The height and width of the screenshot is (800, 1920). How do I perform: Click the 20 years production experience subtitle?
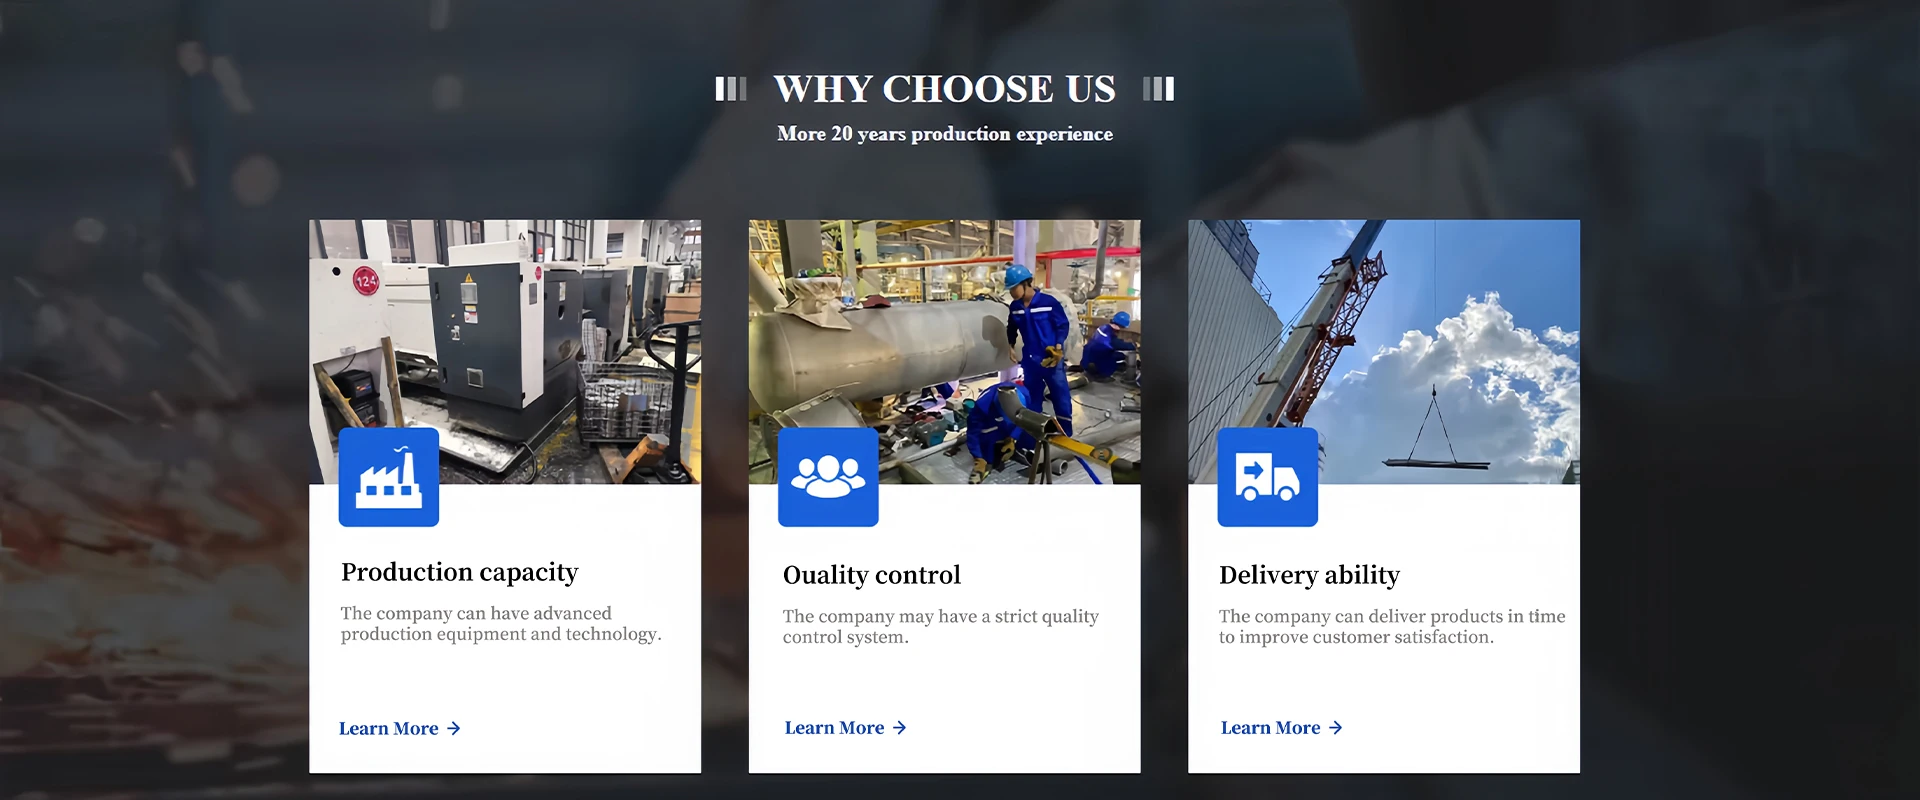[x=945, y=134]
